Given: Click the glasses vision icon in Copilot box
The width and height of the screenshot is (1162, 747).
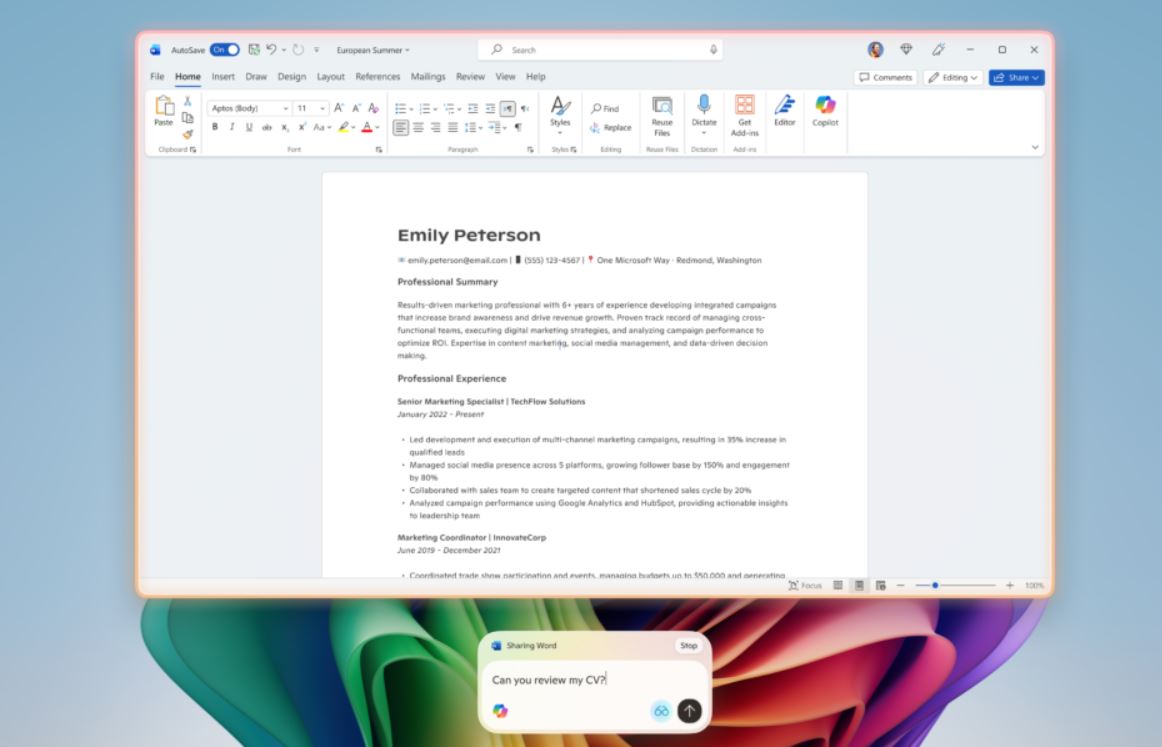Looking at the screenshot, I should click(x=661, y=711).
